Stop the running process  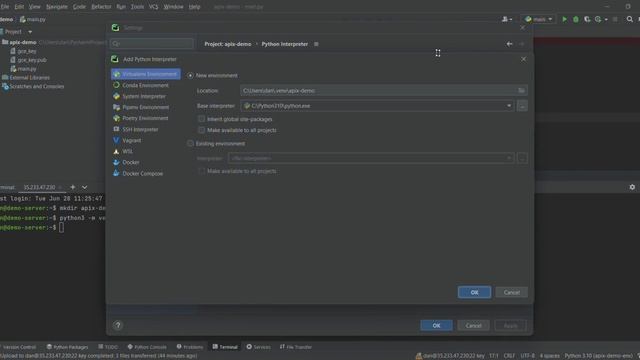point(615,19)
